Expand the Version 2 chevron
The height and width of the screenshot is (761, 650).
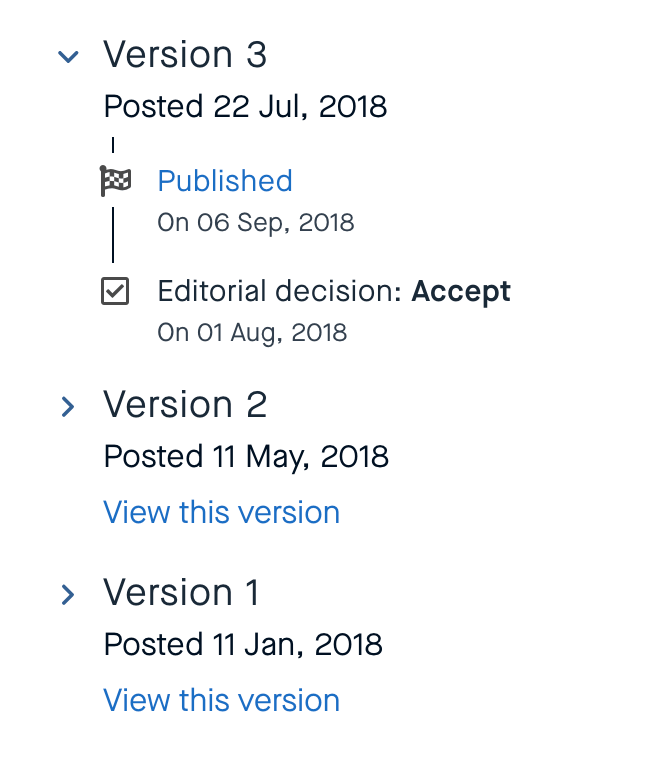pos(68,407)
